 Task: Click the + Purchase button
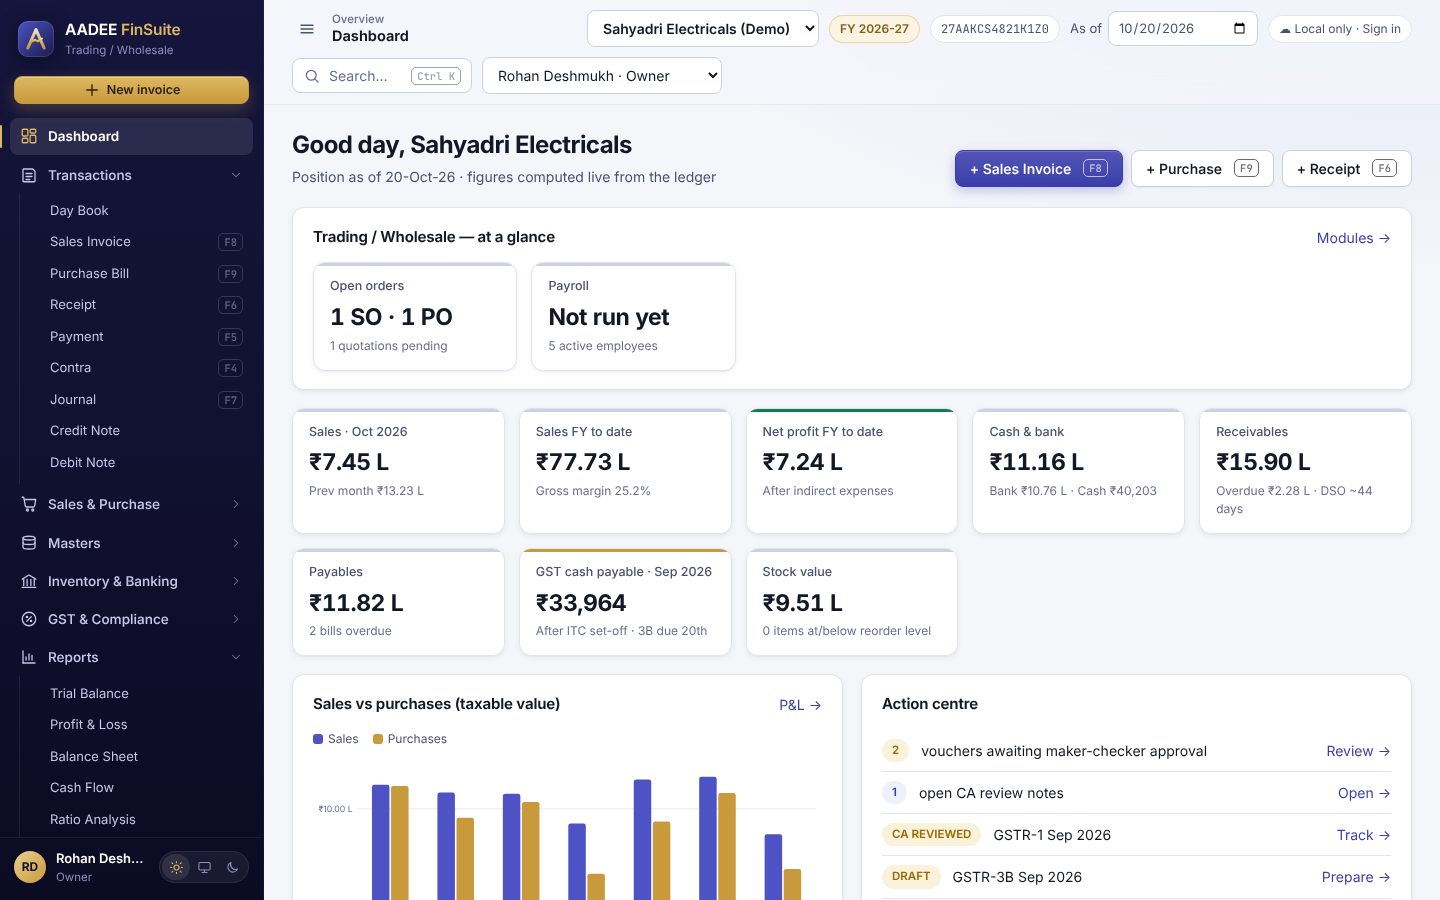pyautogui.click(x=1202, y=169)
